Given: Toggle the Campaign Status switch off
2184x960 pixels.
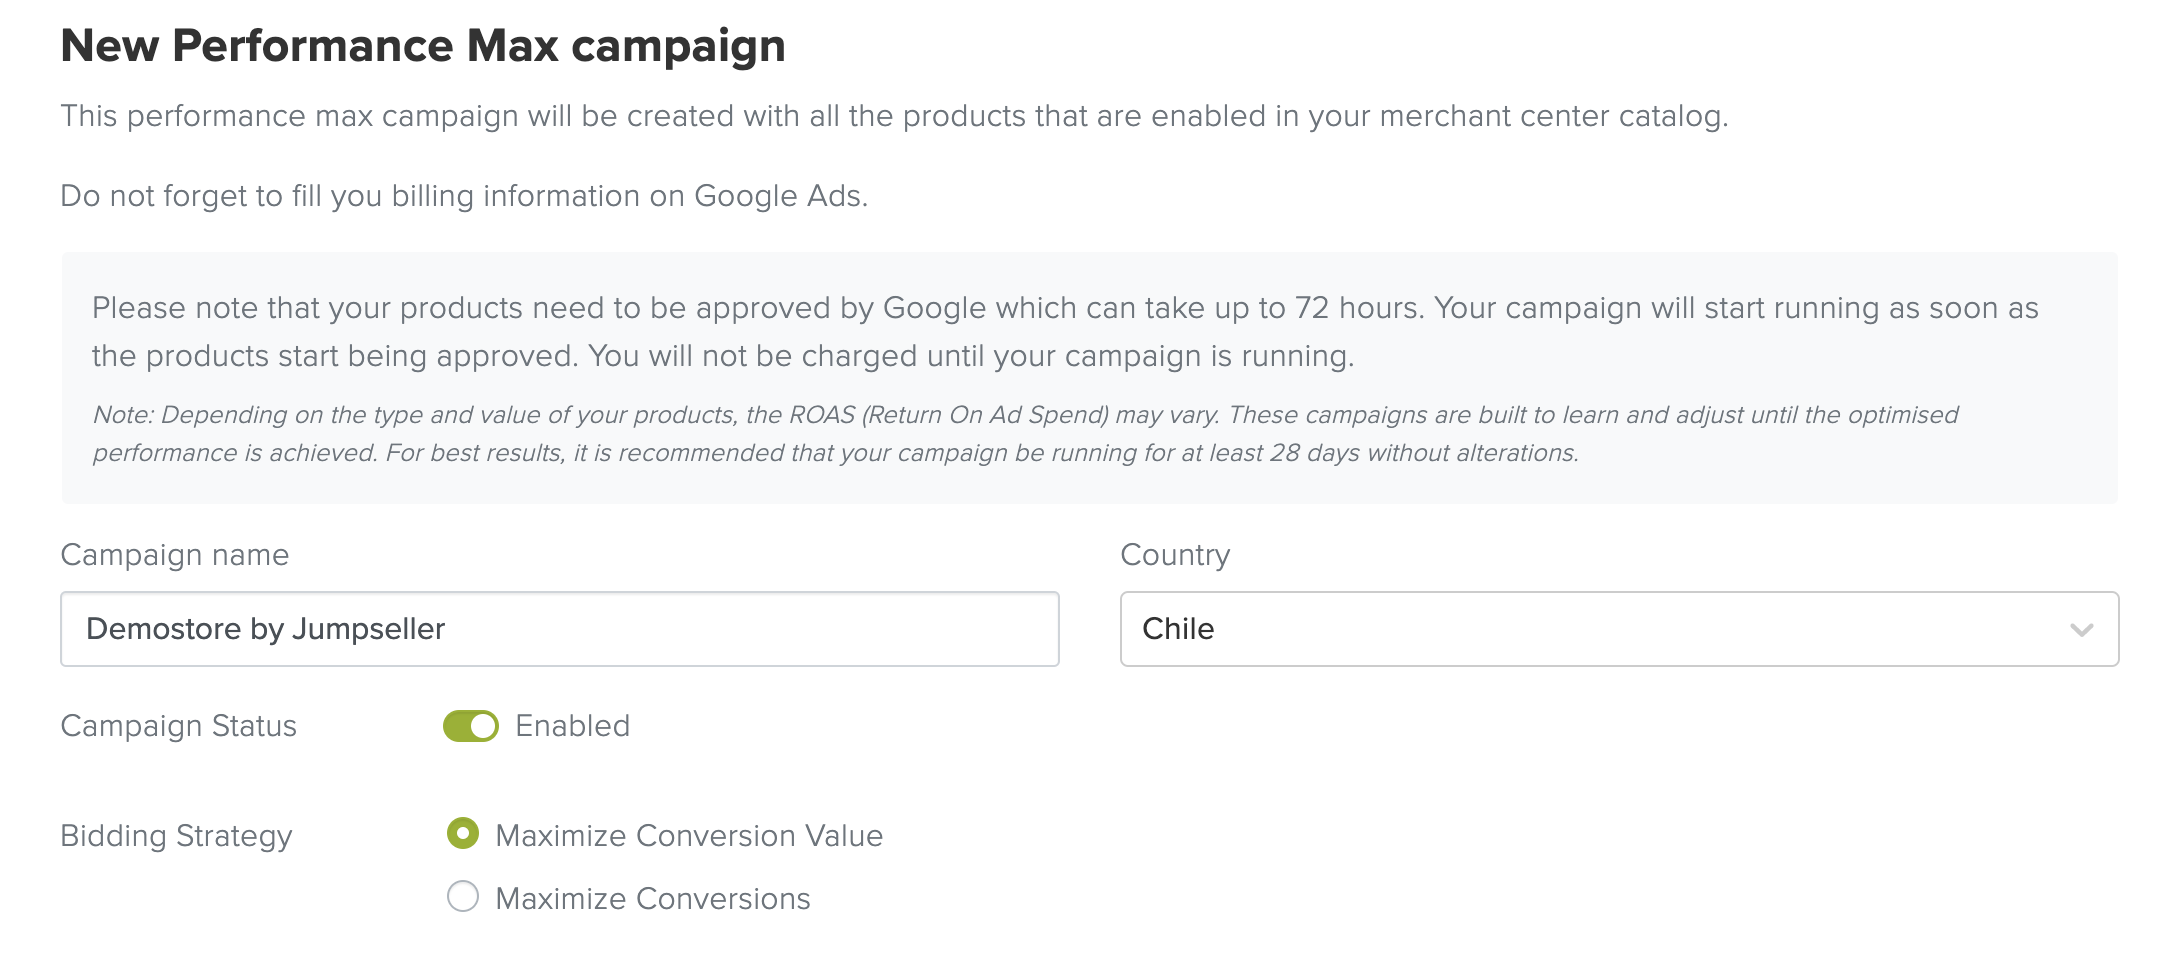Looking at the screenshot, I should pos(471,726).
